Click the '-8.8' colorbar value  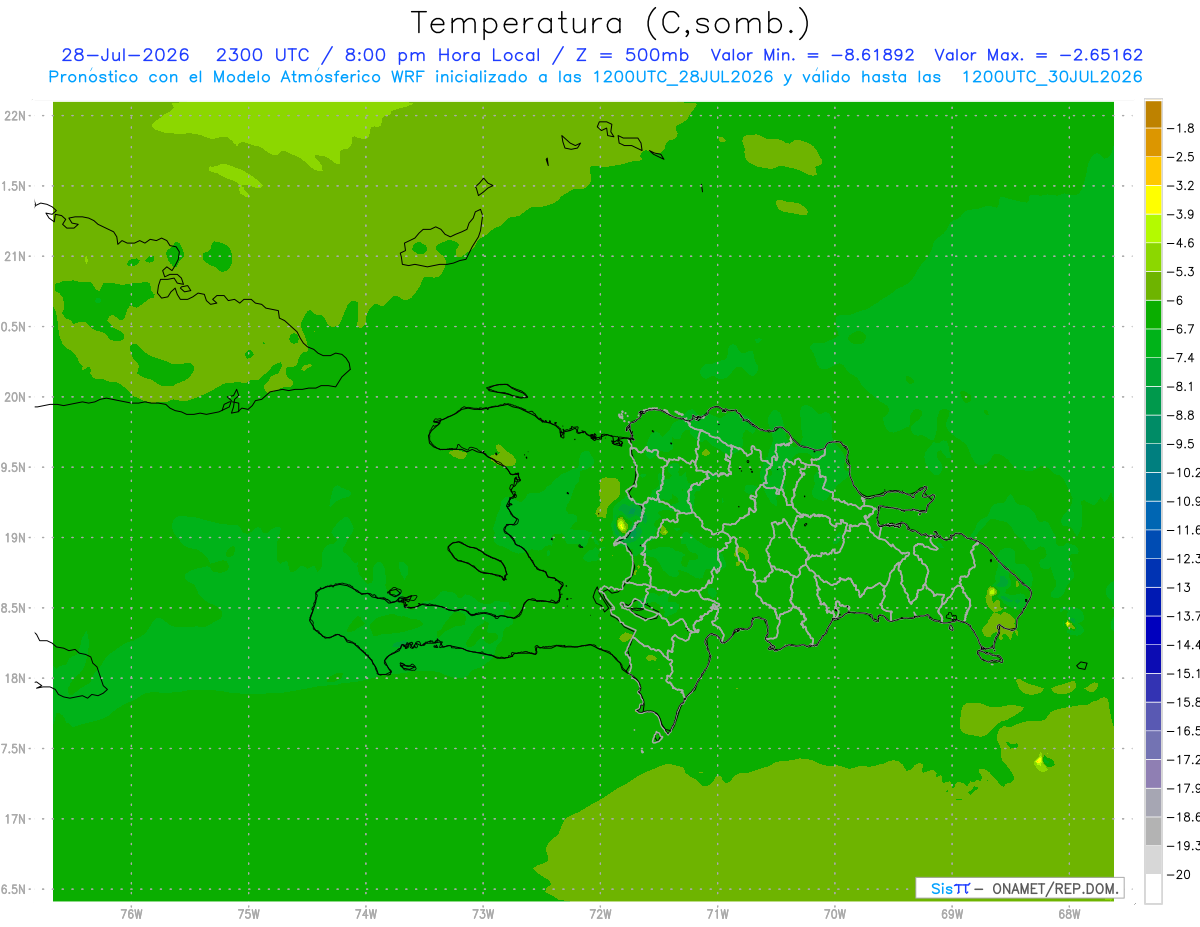coord(1181,415)
